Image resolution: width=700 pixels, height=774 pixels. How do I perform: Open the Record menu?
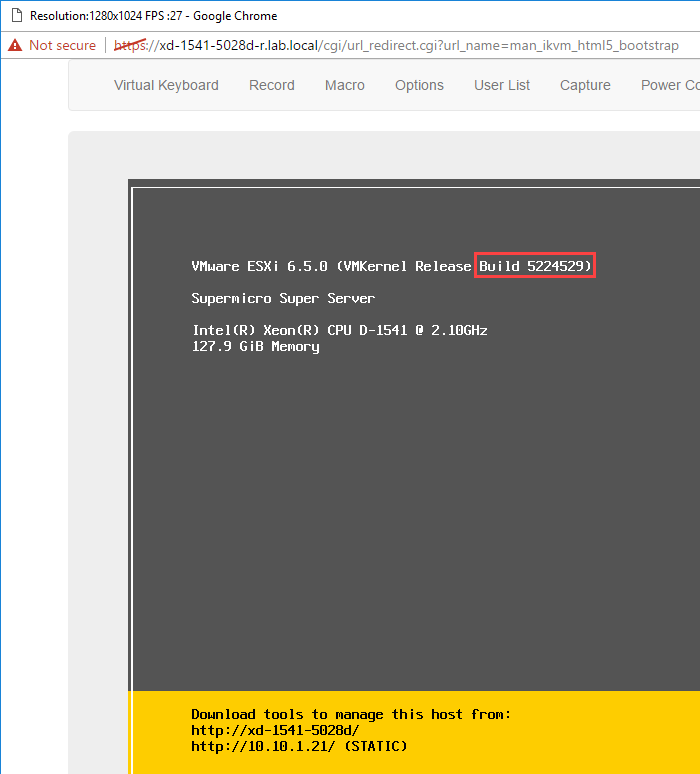click(x=272, y=85)
